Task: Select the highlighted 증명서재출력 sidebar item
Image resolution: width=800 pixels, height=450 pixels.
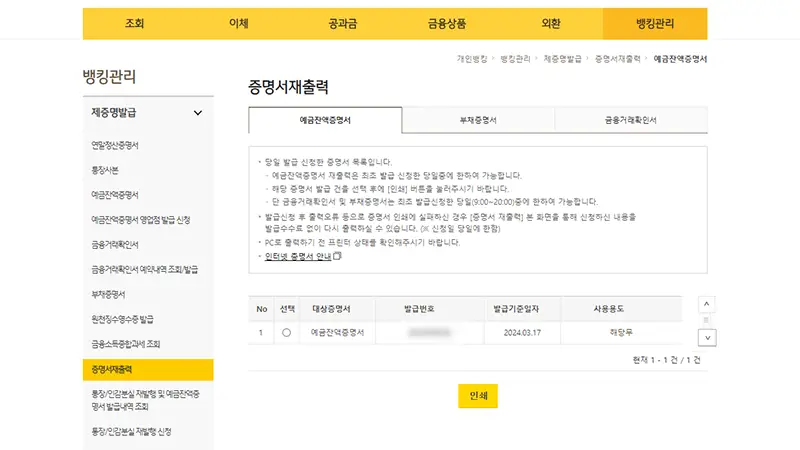Action: 148,369
